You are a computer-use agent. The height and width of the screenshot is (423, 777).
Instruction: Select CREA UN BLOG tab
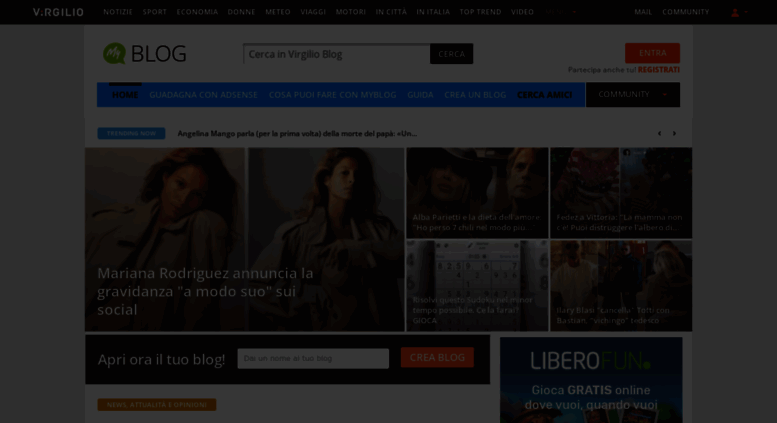coord(475,95)
